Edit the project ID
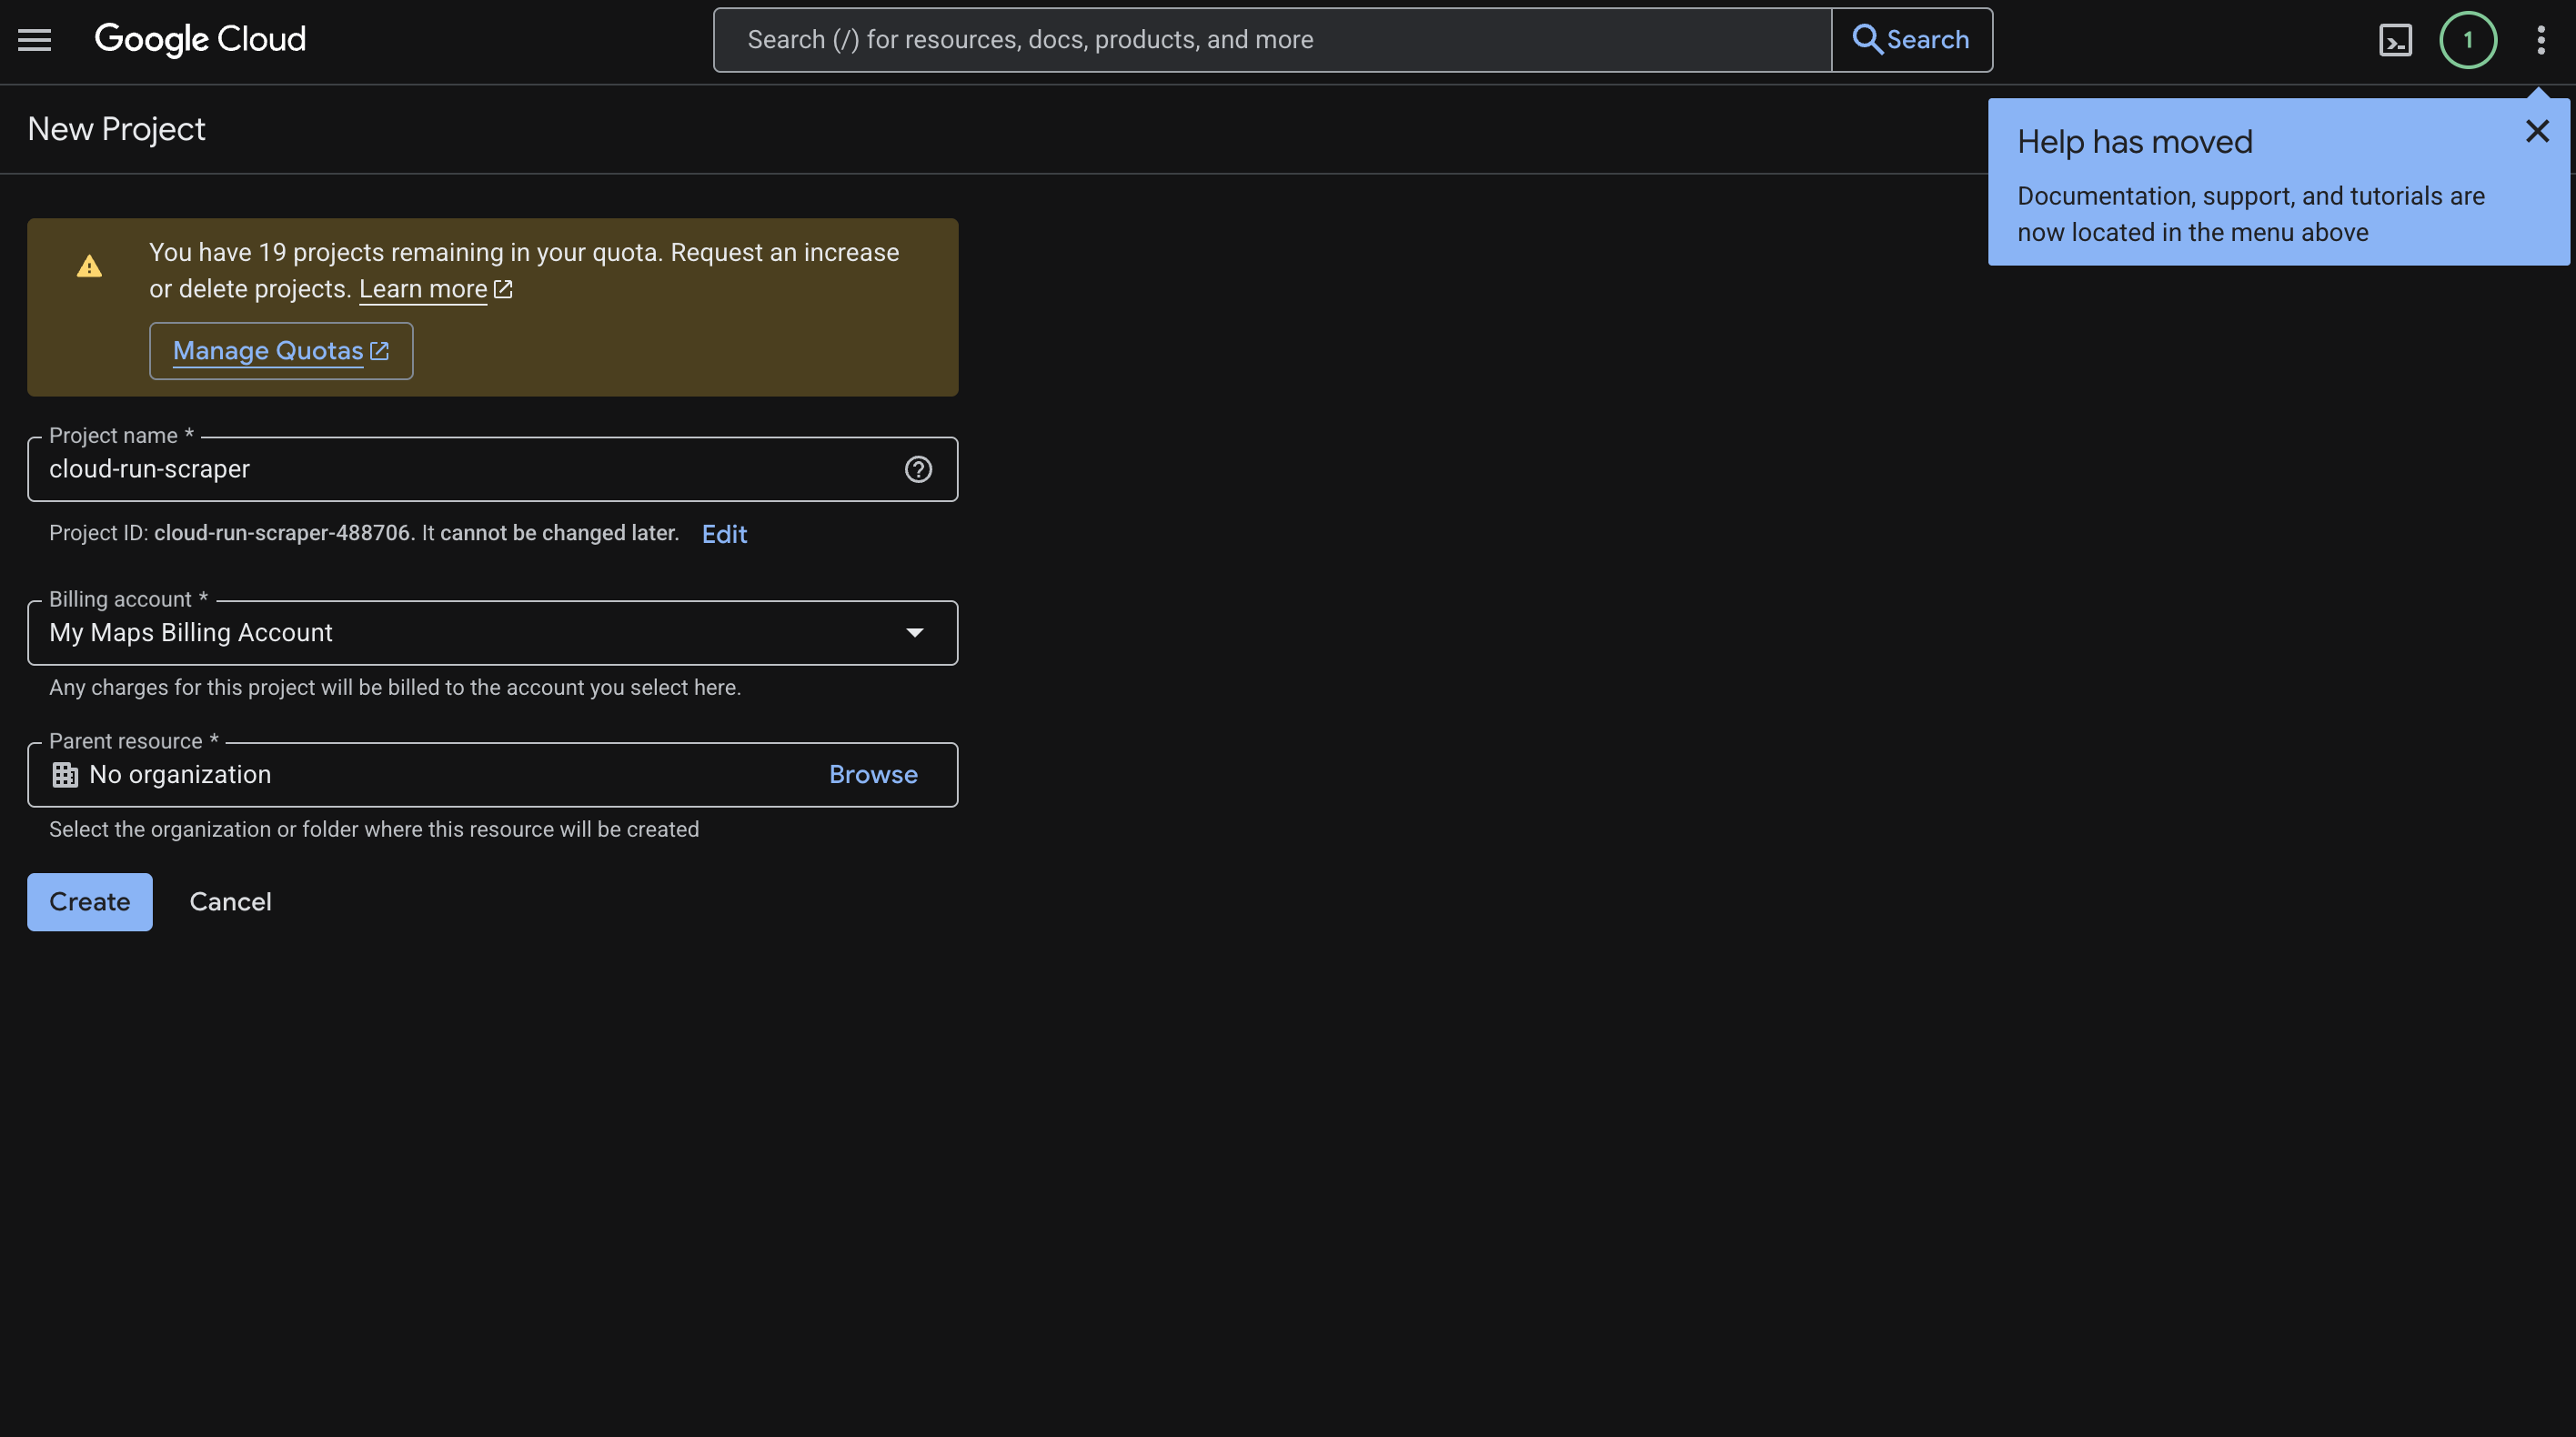Screen dimensions: 2576x1437 pos(724,534)
